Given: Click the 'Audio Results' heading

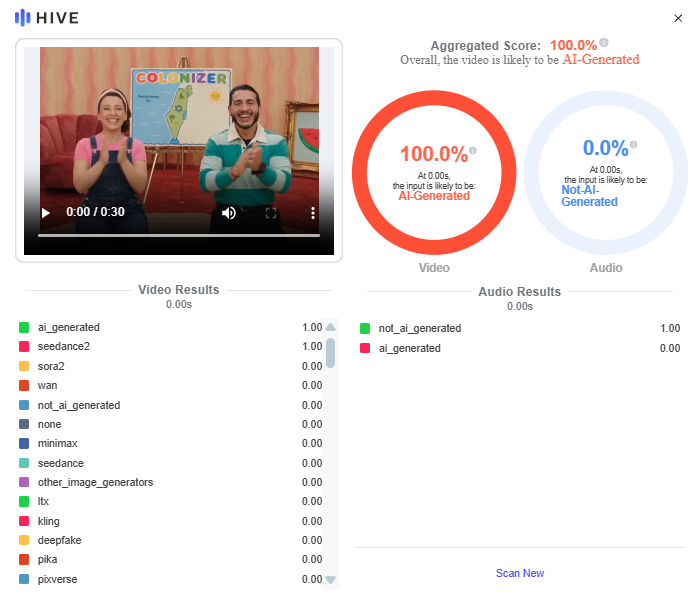Looking at the screenshot, I should tap(519, 292).
